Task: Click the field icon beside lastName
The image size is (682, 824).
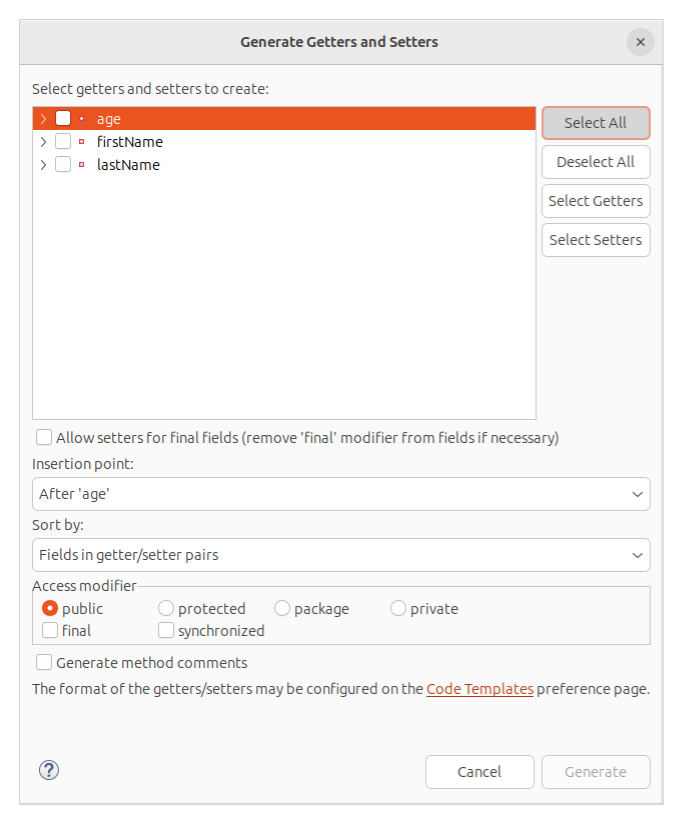Action: 82,164
